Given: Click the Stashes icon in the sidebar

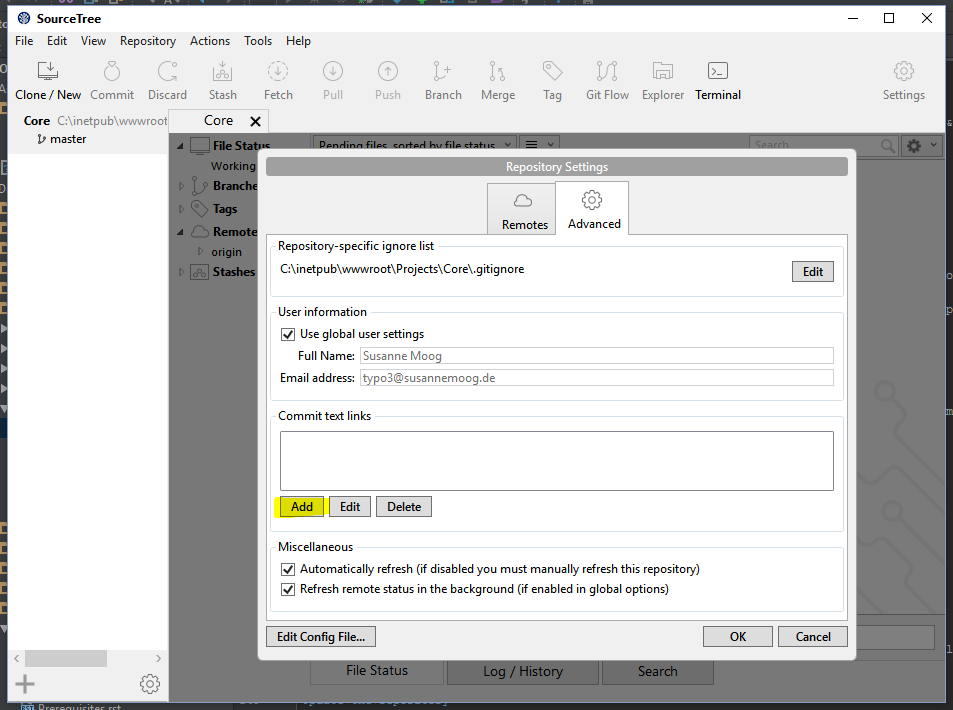Looking at the screenshot, I should tap(199, 272).
